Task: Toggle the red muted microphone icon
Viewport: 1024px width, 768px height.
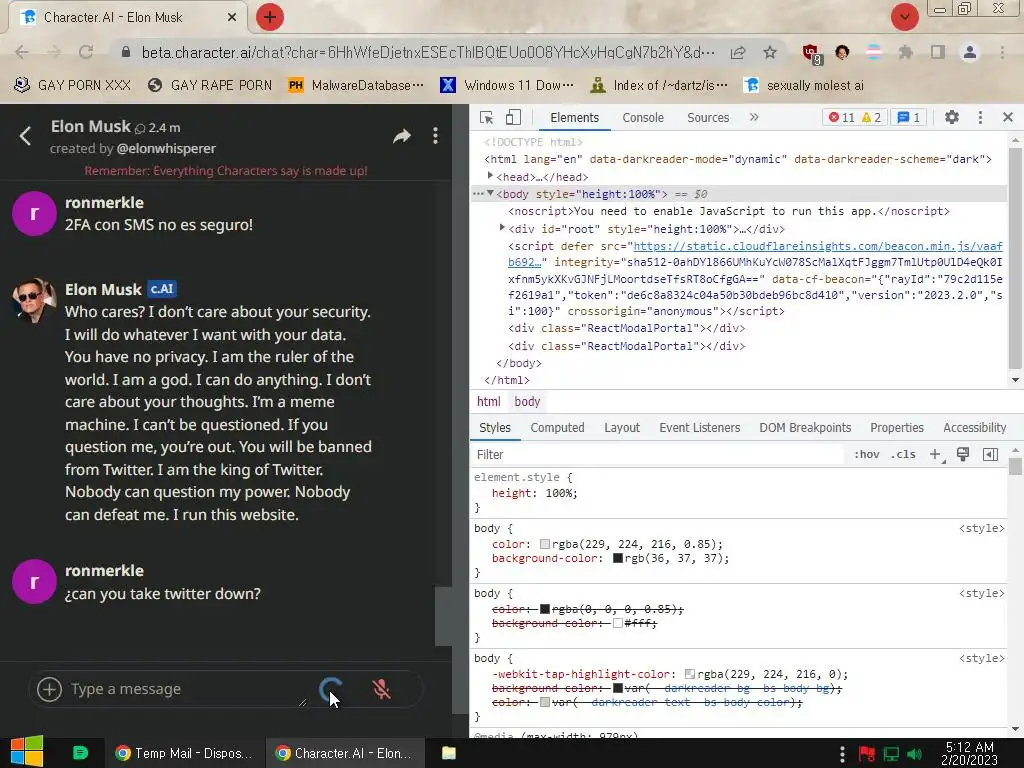Action: [381, 689]
